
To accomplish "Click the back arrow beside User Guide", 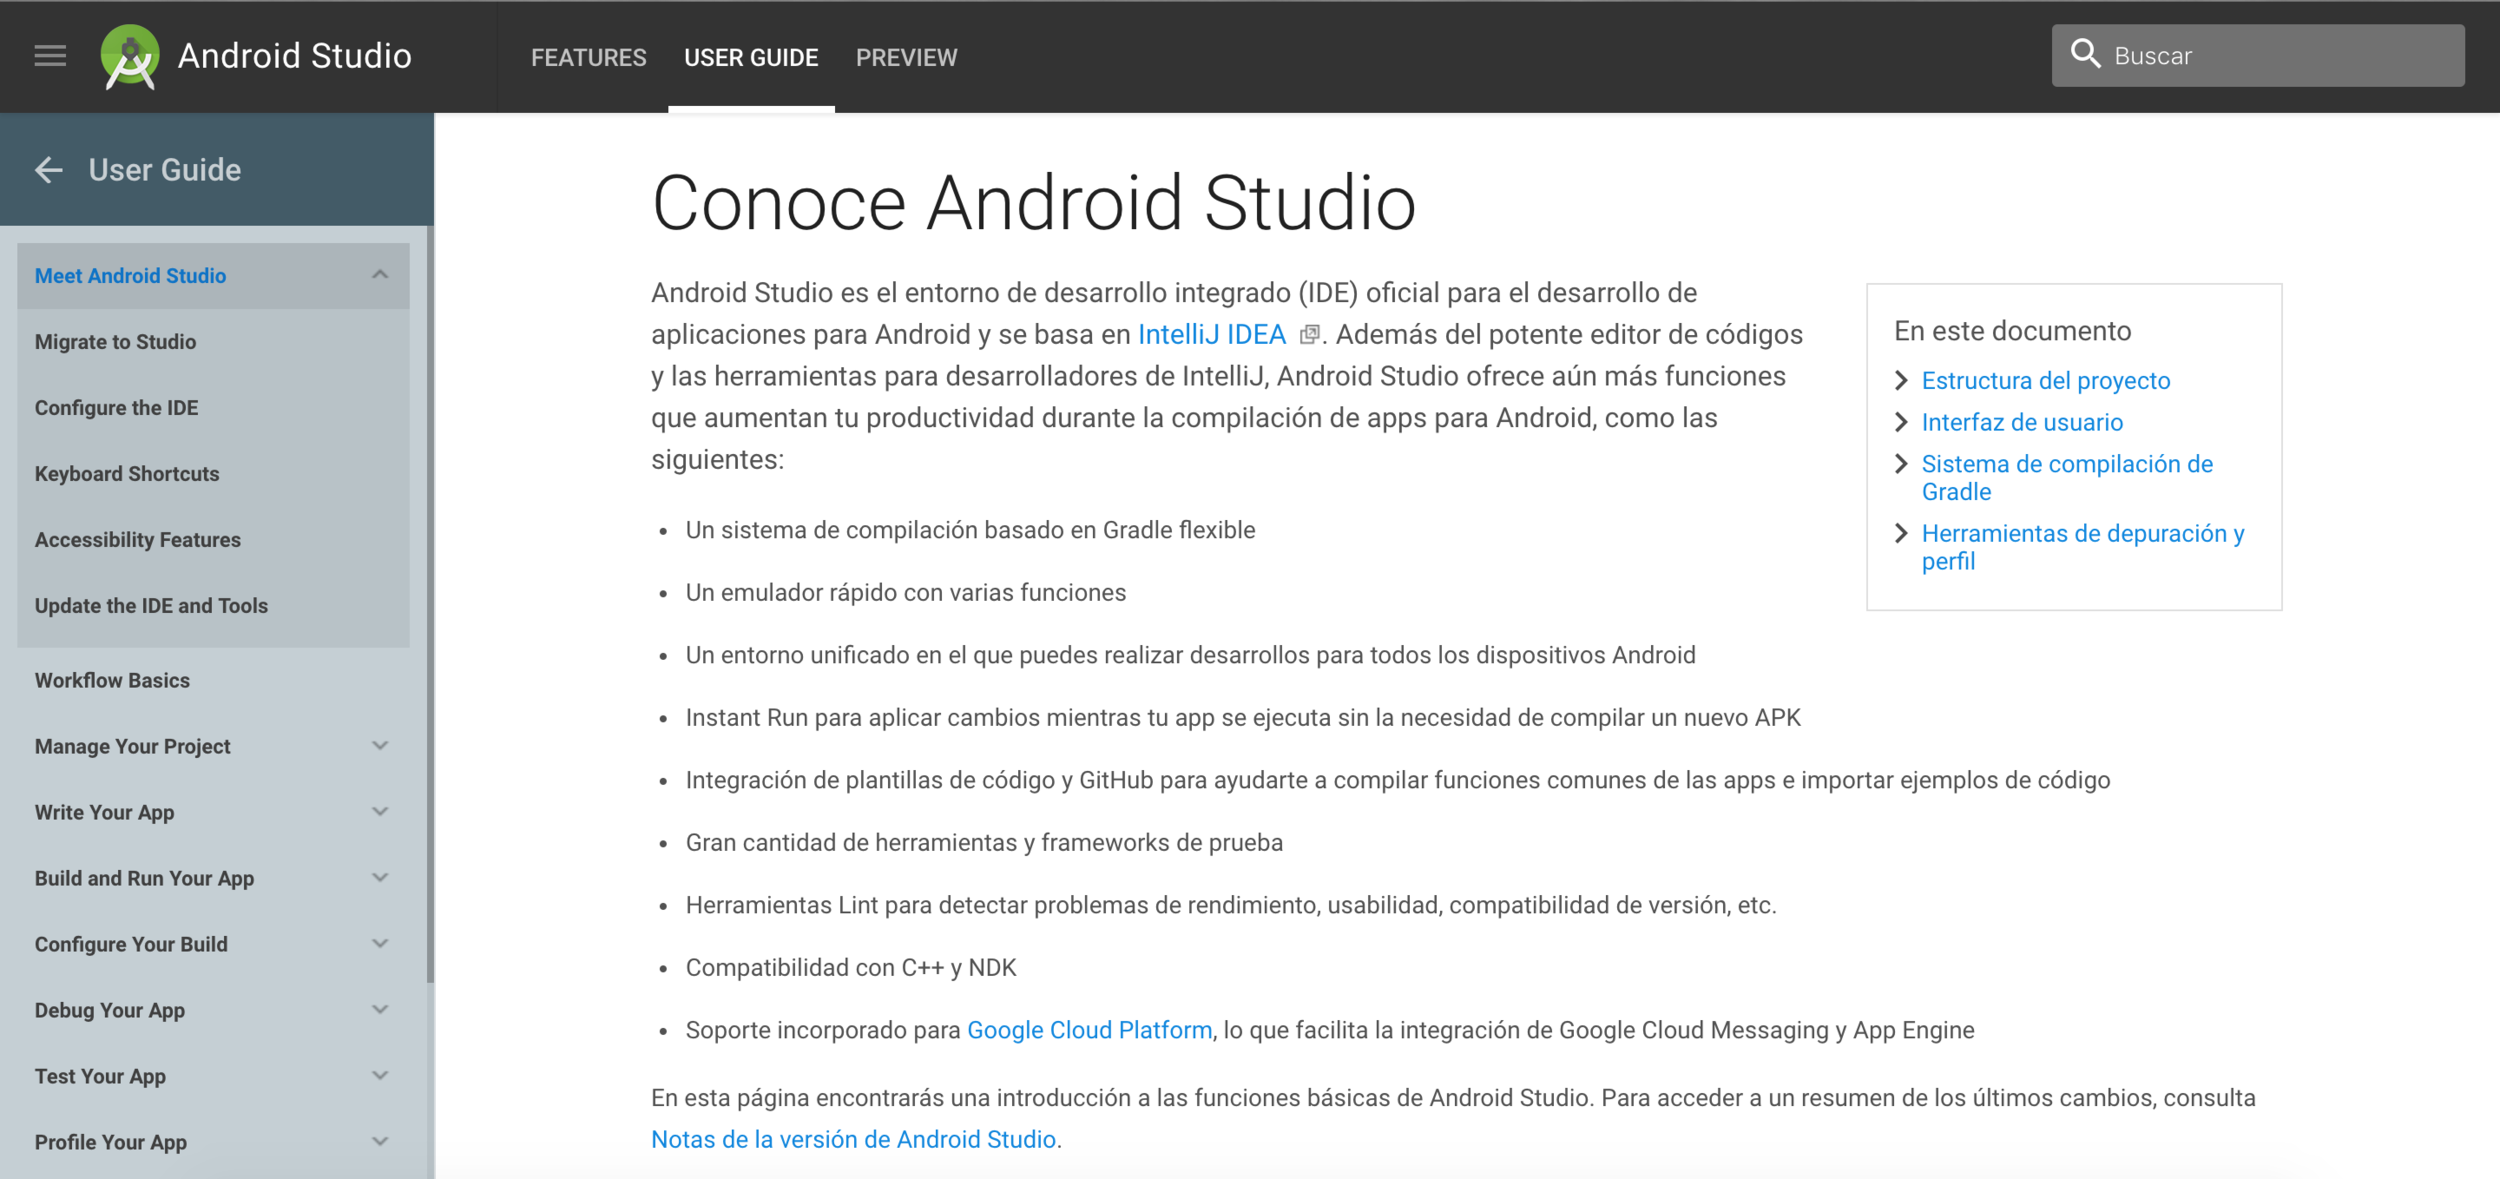I will [x=49, y=170].
